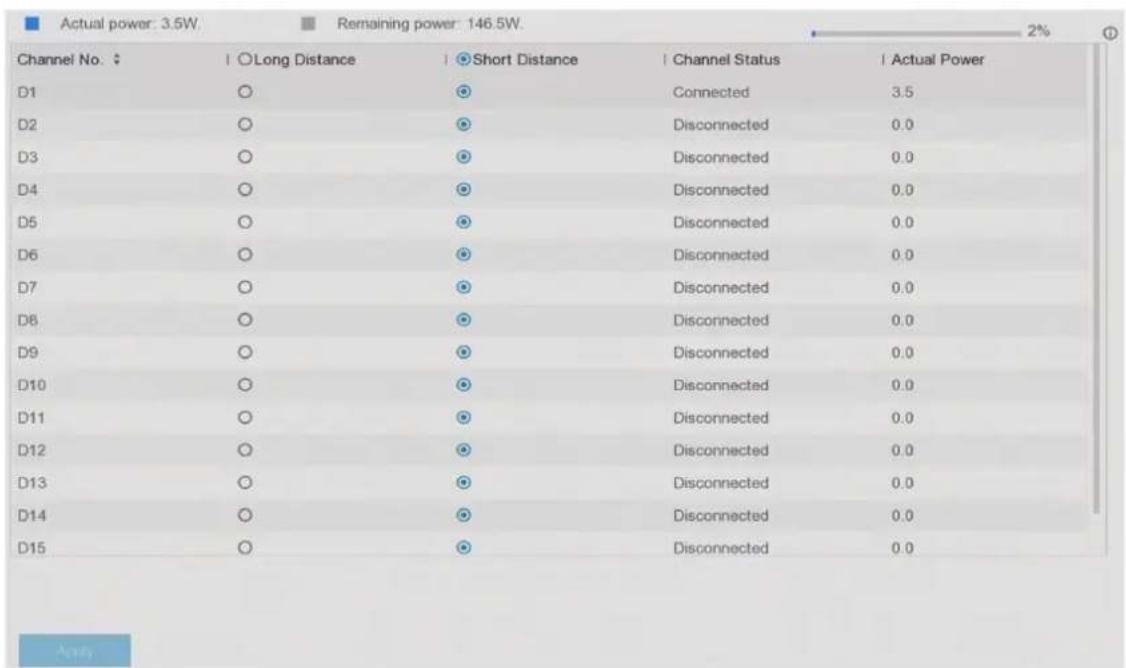Select the D7 channel label
The height and width of the screenshot is (668, 1126).
point(27,287)
